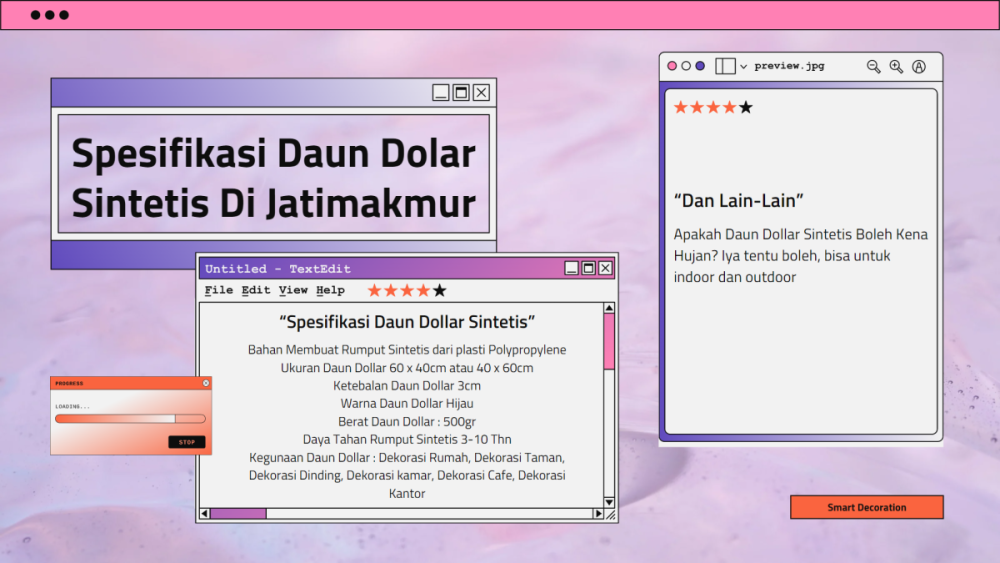Click the "Dan Lain-Lain" heading in preview window

739,201
